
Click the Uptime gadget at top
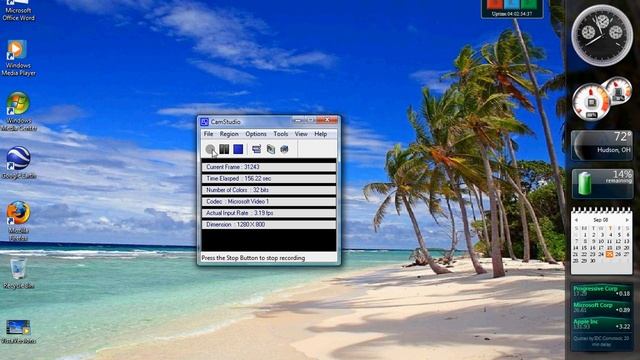point(512,9)
